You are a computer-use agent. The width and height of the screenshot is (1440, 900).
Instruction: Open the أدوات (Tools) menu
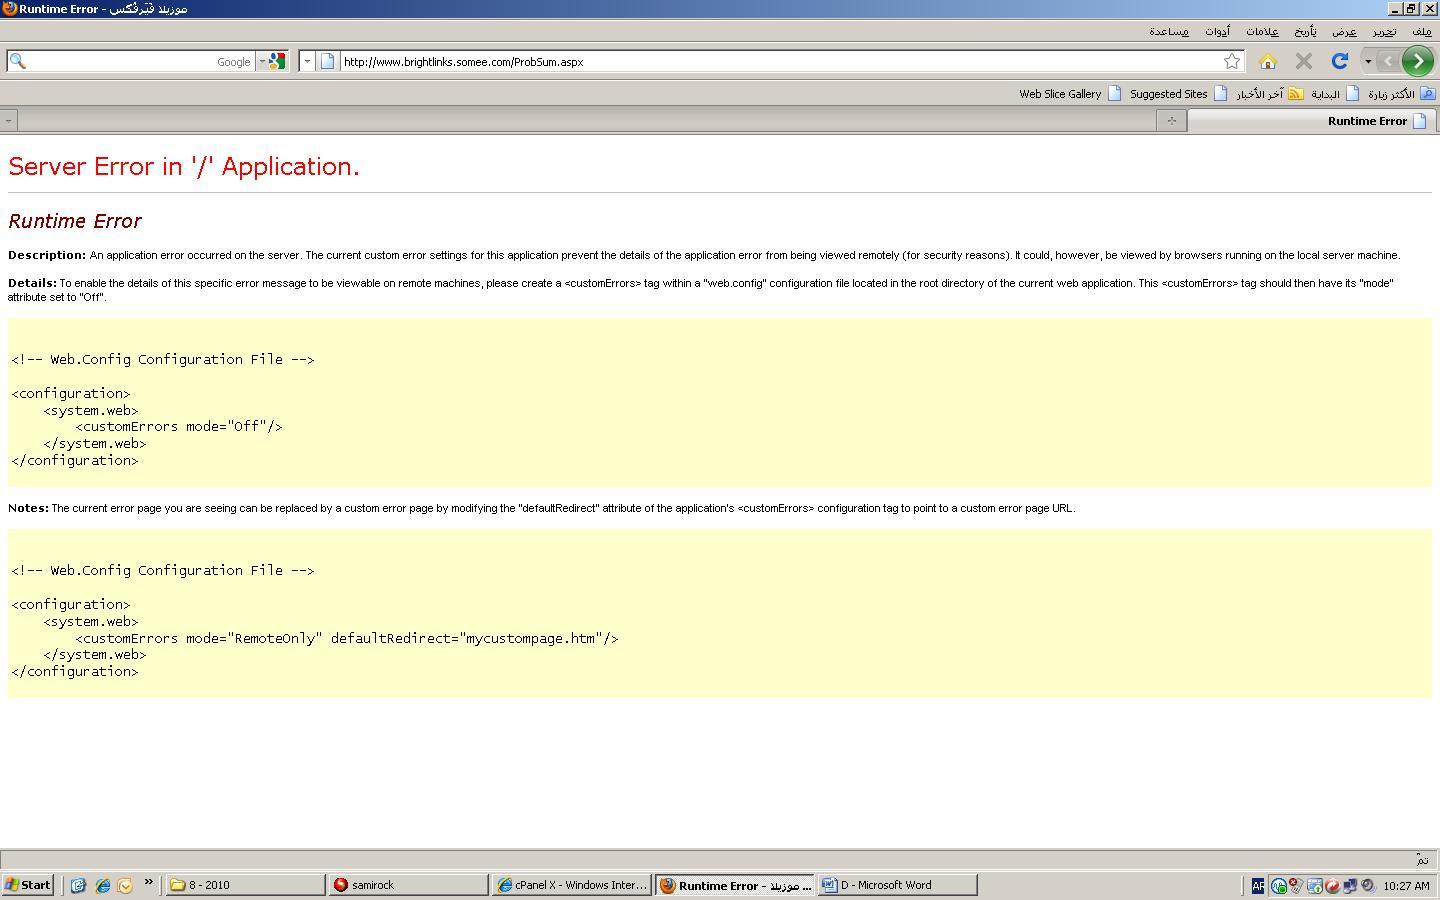pyautogui.click(x=1217, y=31)
